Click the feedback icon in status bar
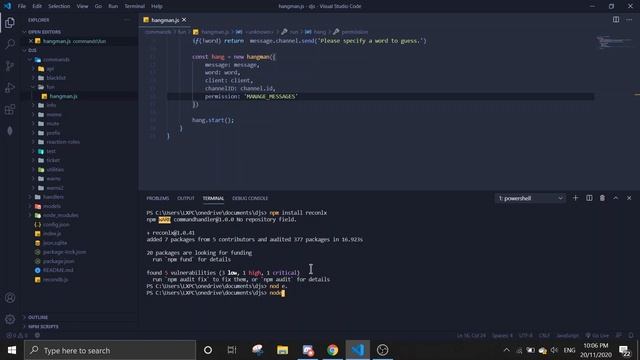 coord(619,335)
